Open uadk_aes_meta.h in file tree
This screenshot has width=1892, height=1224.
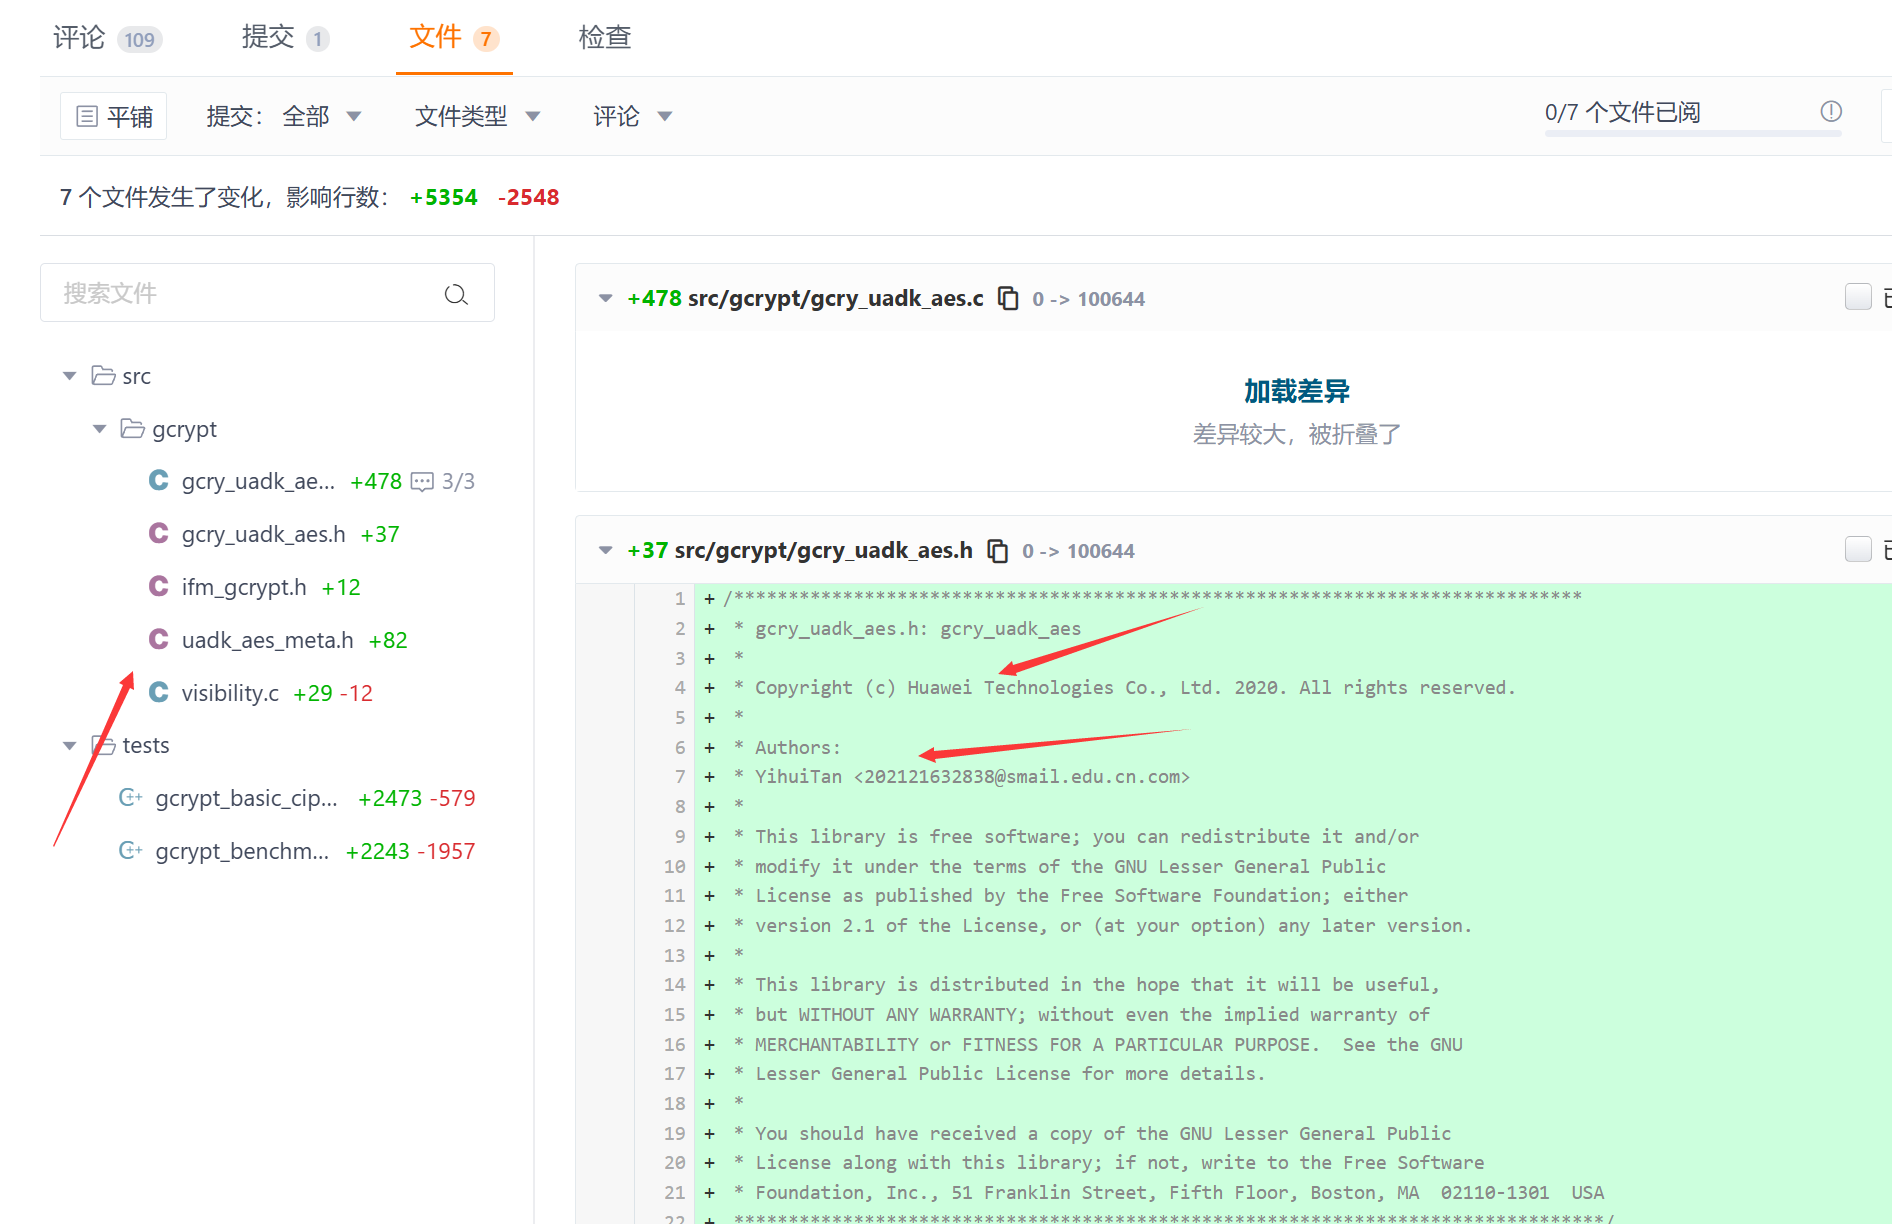tap(267, 641)
